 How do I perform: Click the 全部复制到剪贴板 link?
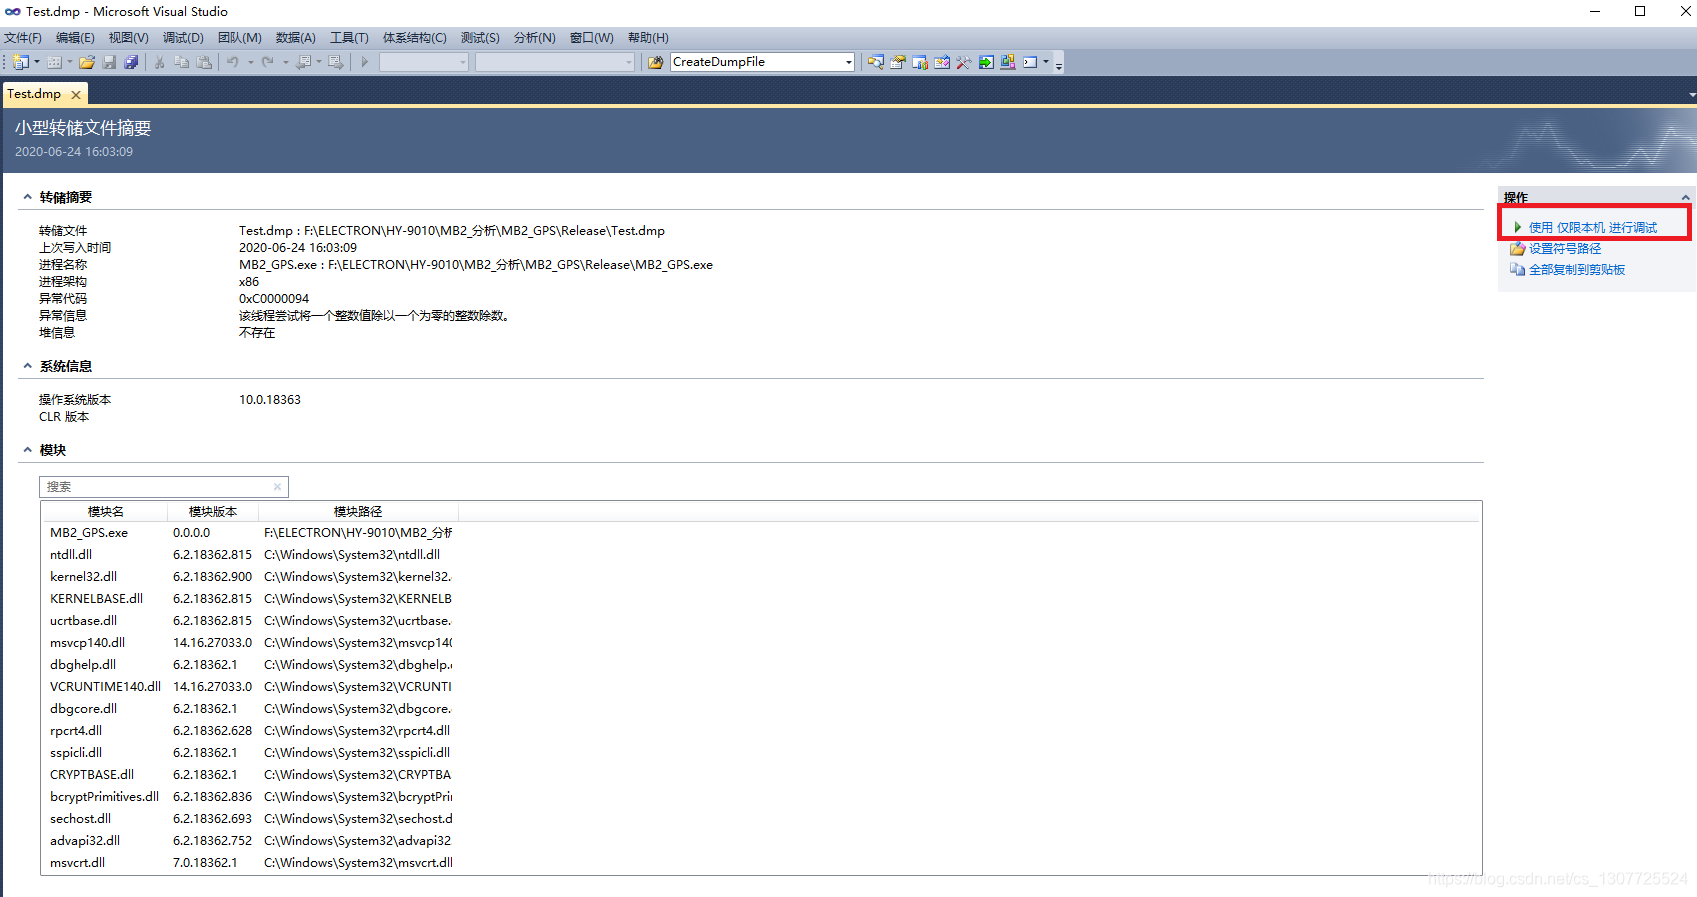point(1577,270)
